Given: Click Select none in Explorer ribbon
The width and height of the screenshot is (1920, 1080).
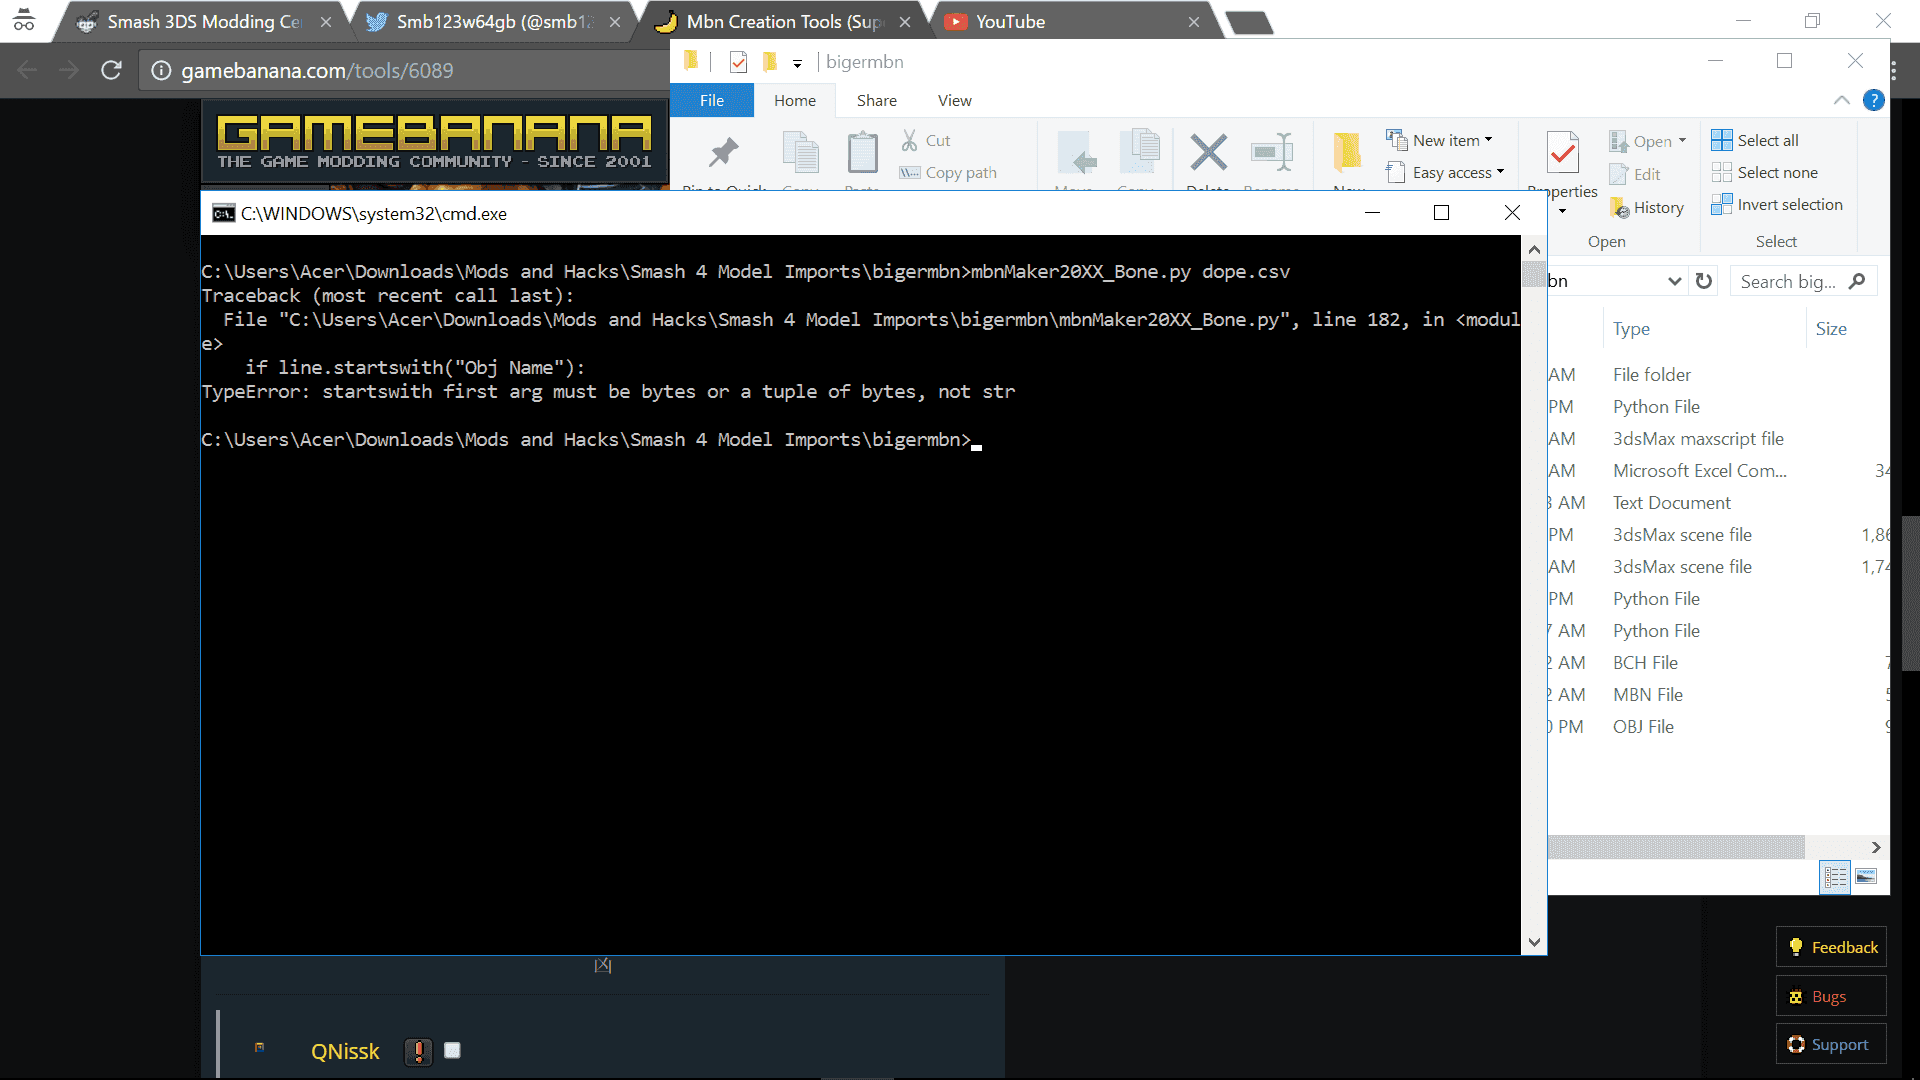Looking at the screenshot, I should pyautogui.click(x=1765, y=173).
